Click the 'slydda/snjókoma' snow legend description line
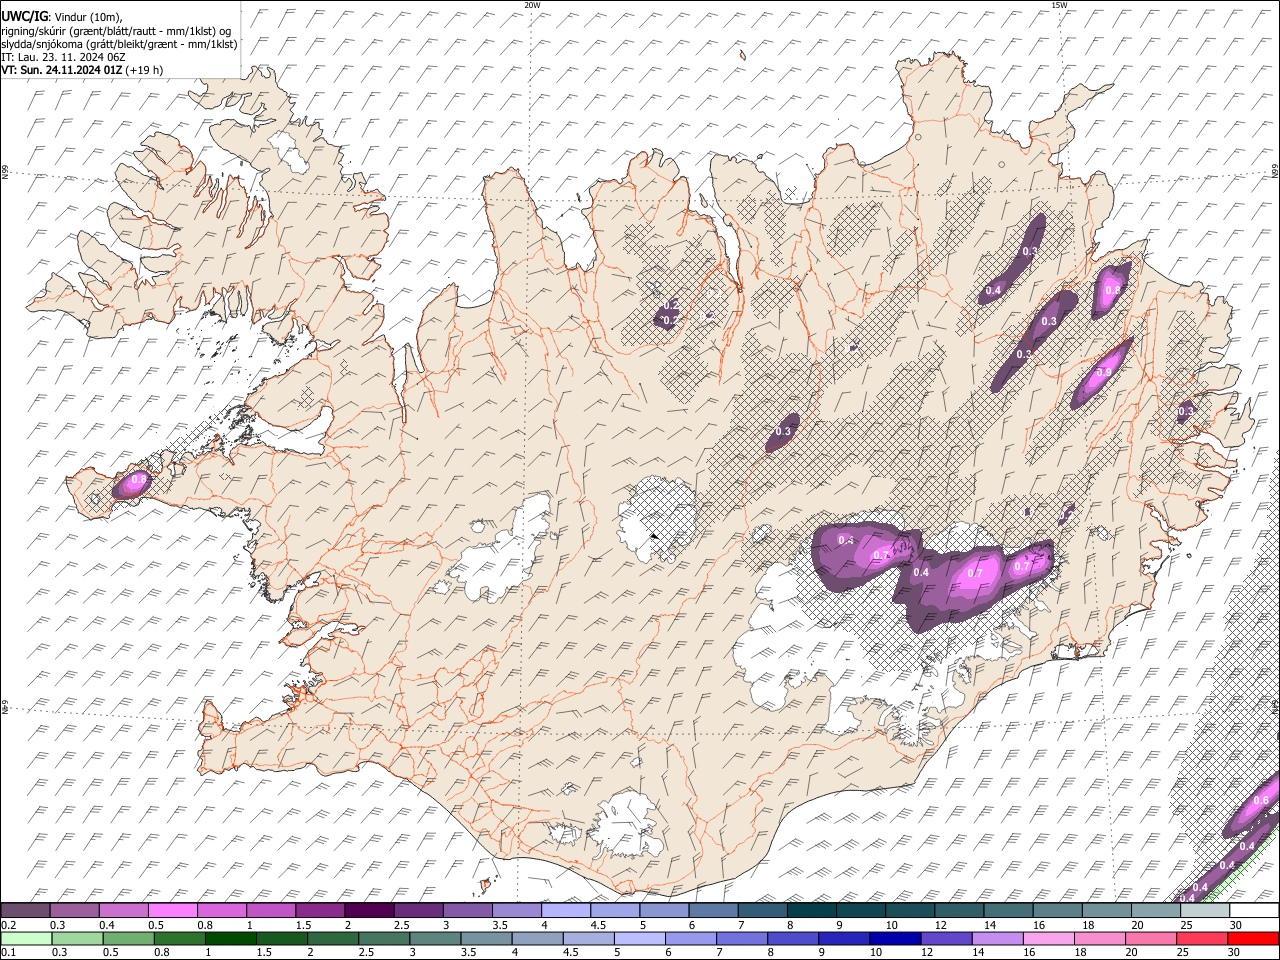Image resolution: width=1280 pixels, height=960 pixels. 120,44
